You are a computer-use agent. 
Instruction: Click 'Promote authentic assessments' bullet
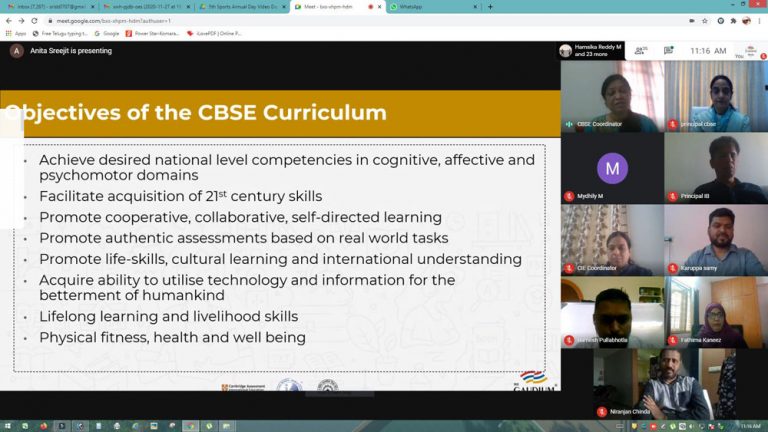click(243, 238)
